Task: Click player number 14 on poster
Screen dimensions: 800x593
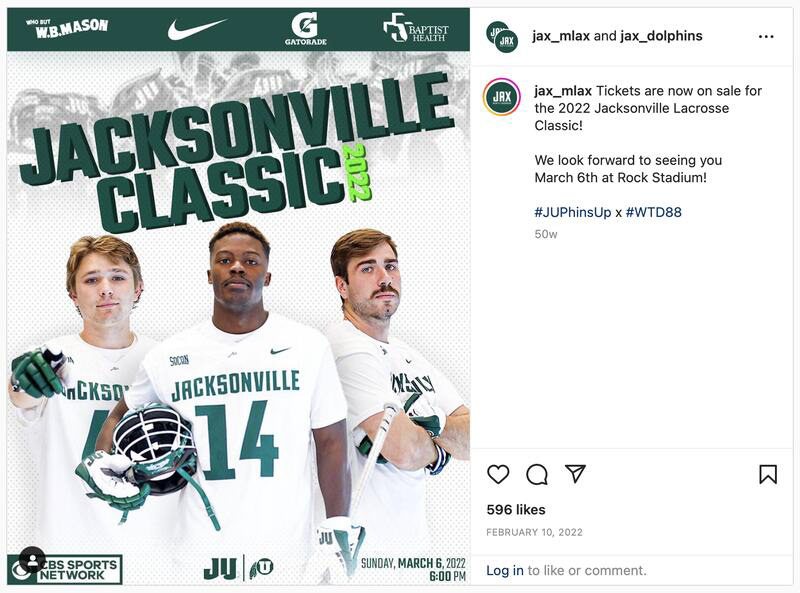Action: (238, 441)
